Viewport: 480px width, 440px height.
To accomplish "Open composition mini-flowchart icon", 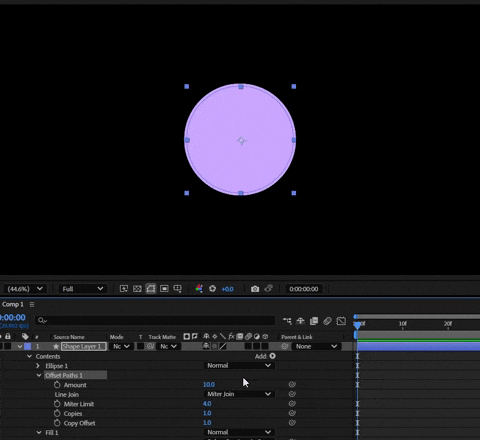I will point(287,321).
